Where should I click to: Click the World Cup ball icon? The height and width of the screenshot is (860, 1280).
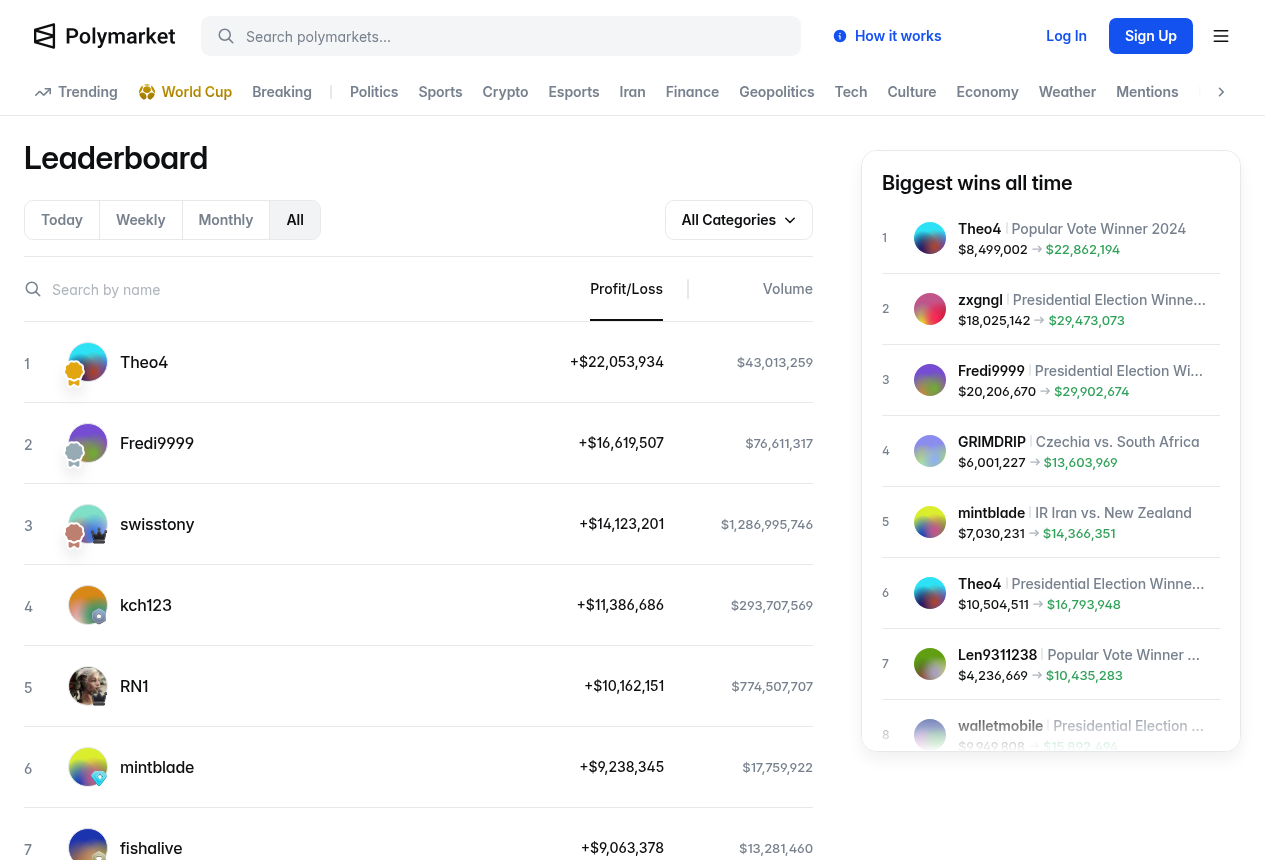coord(147,92)
